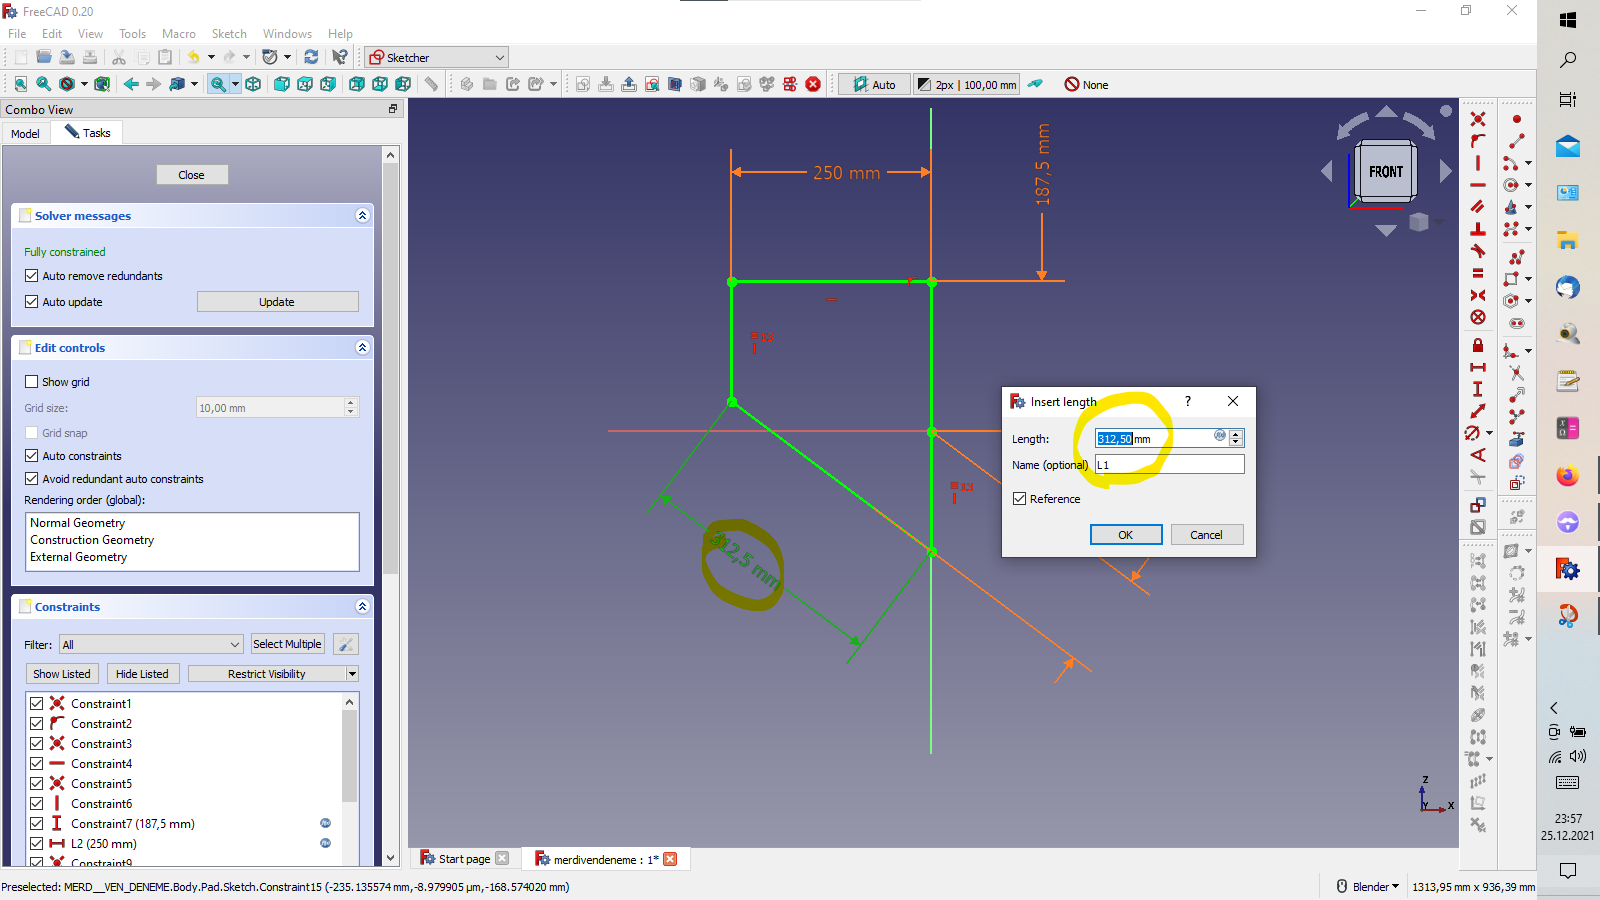Collapse the Solver messages section

[362, 216]
